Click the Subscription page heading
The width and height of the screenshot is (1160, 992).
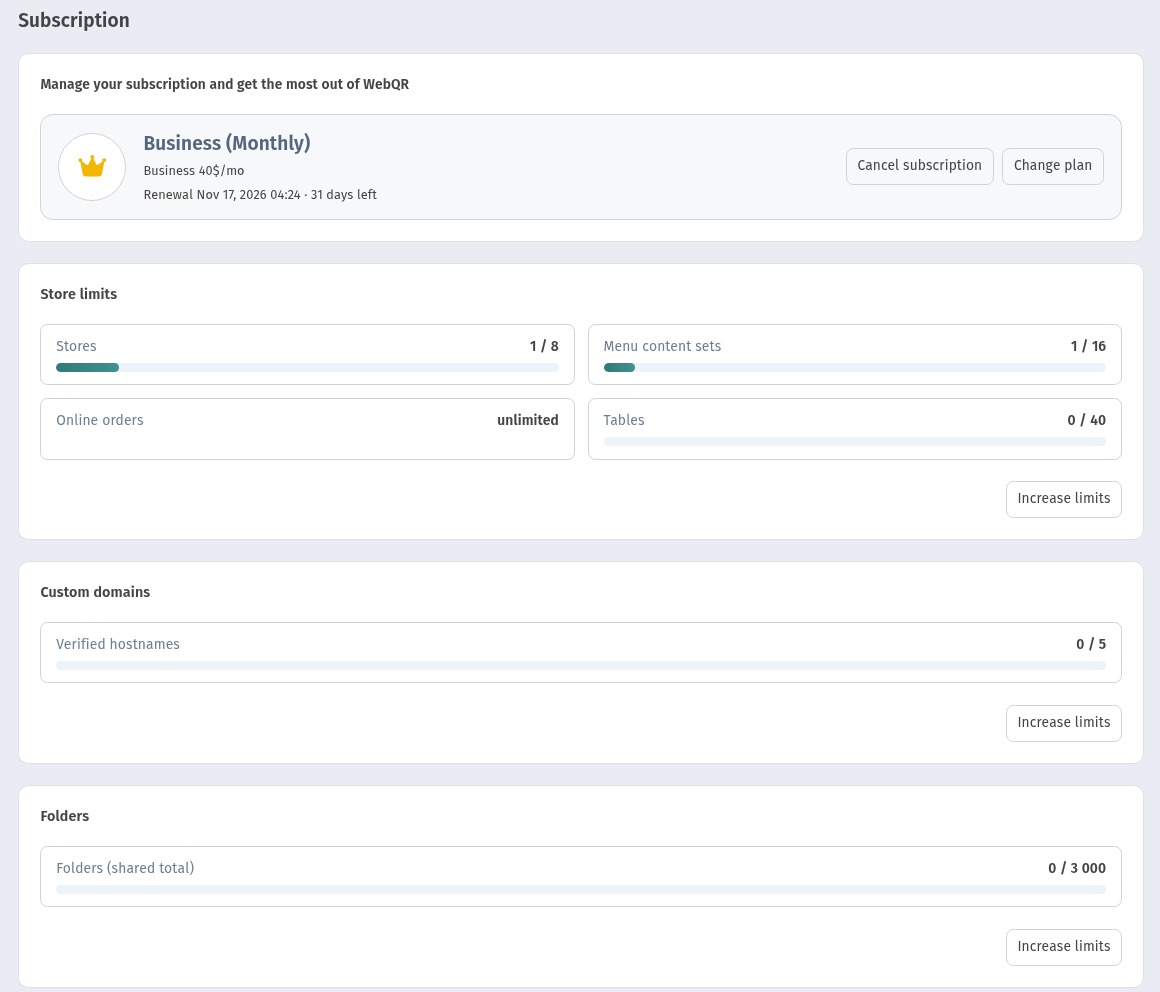(73, 20)
